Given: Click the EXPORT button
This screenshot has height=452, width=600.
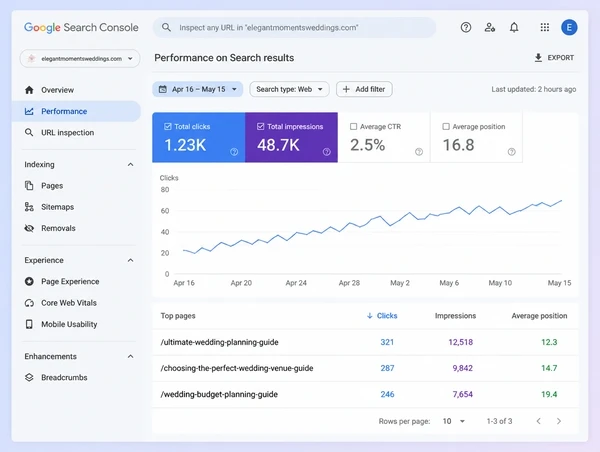Looking at the screenshot, I should coord(554,58).
